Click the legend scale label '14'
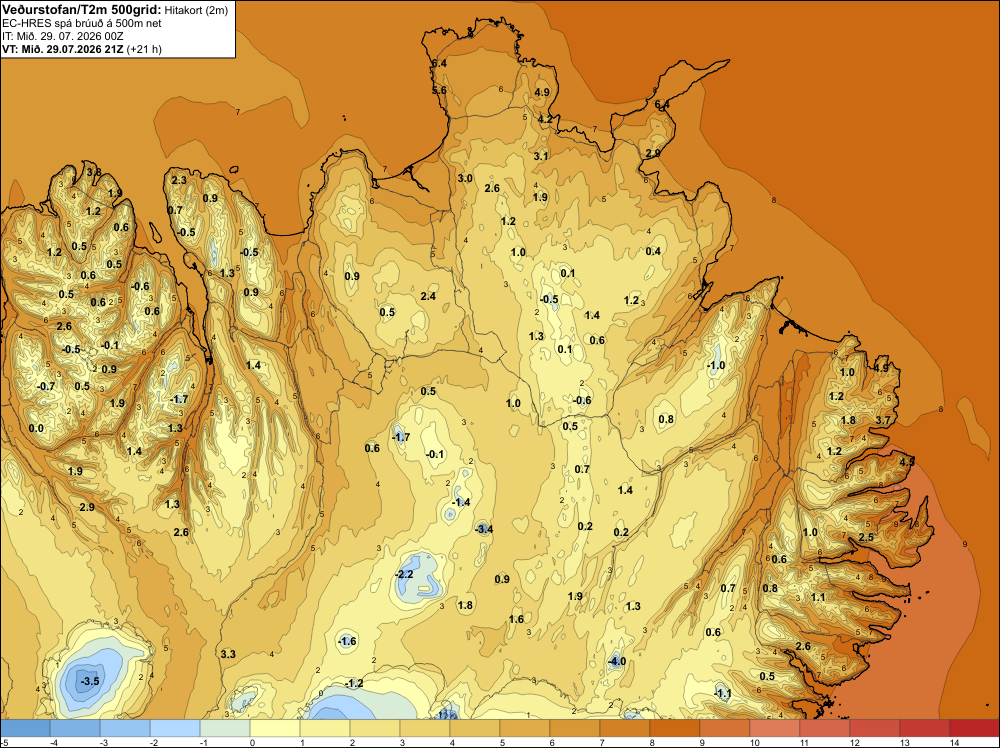Screen dimensions: 1000x748 click(955, 742)
